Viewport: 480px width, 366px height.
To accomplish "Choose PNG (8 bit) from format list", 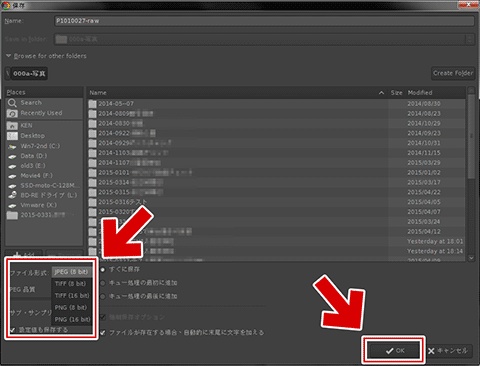I will coord(71,308).
